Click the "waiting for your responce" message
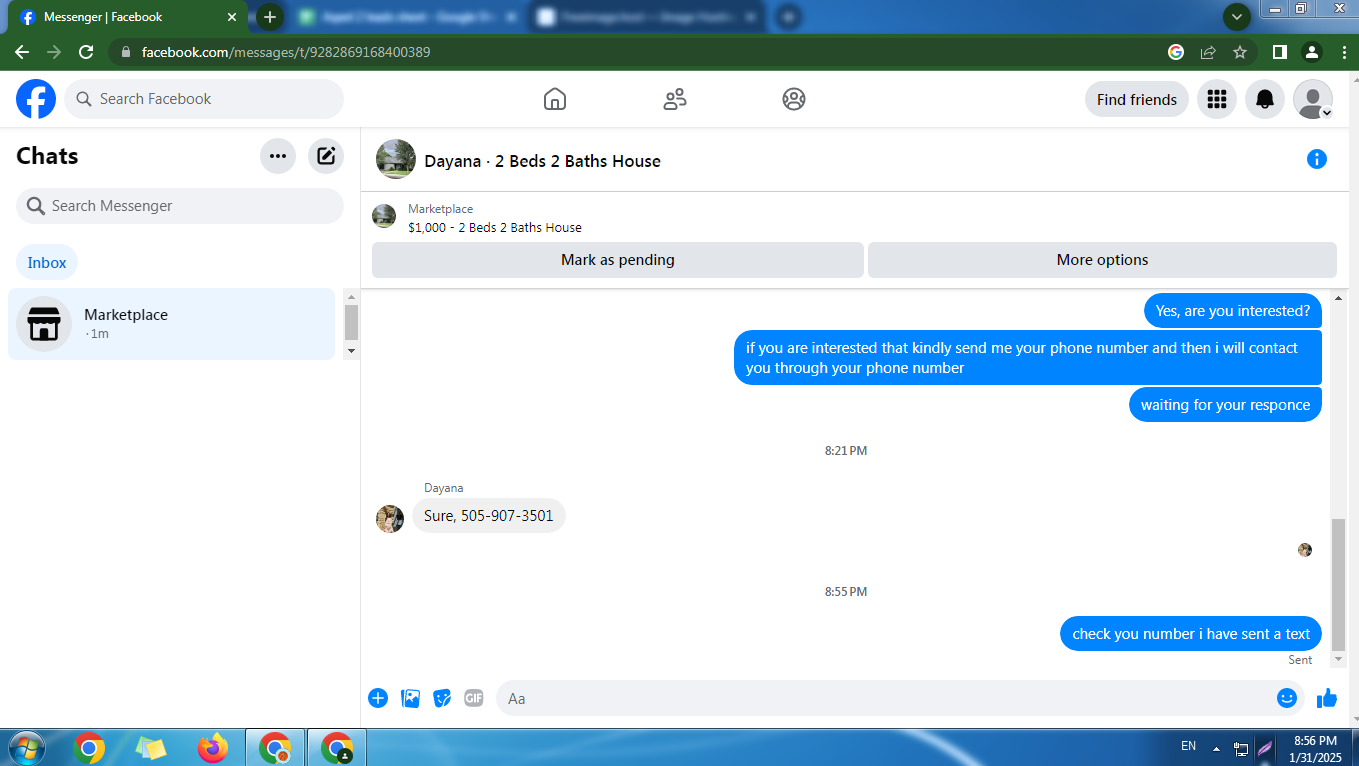 point(1225,405)
